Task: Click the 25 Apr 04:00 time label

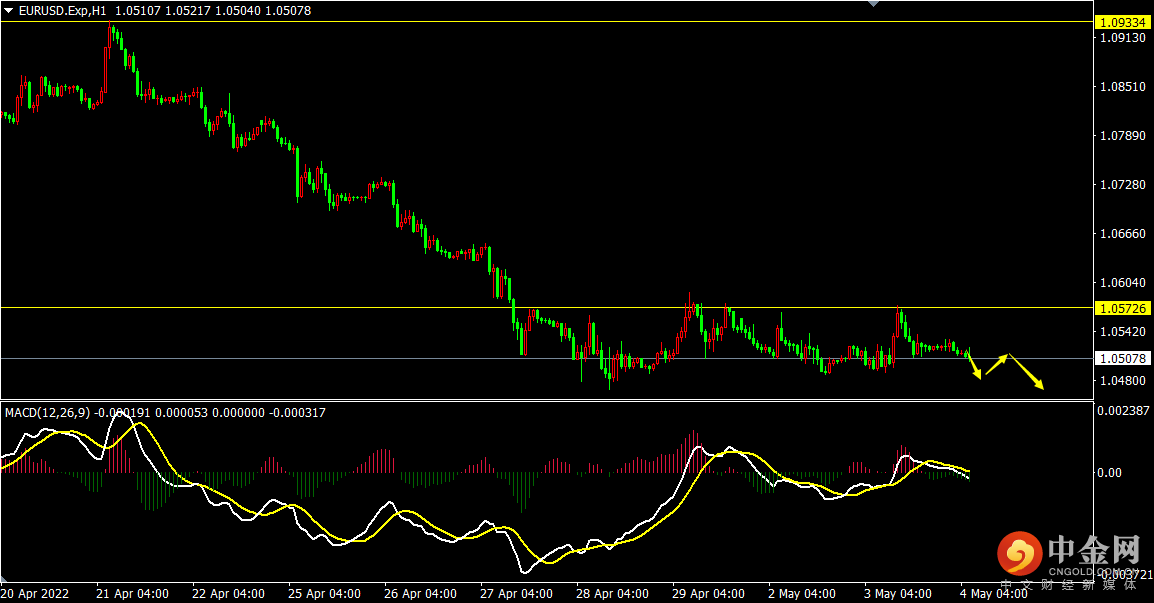Action: click(325, 593)
